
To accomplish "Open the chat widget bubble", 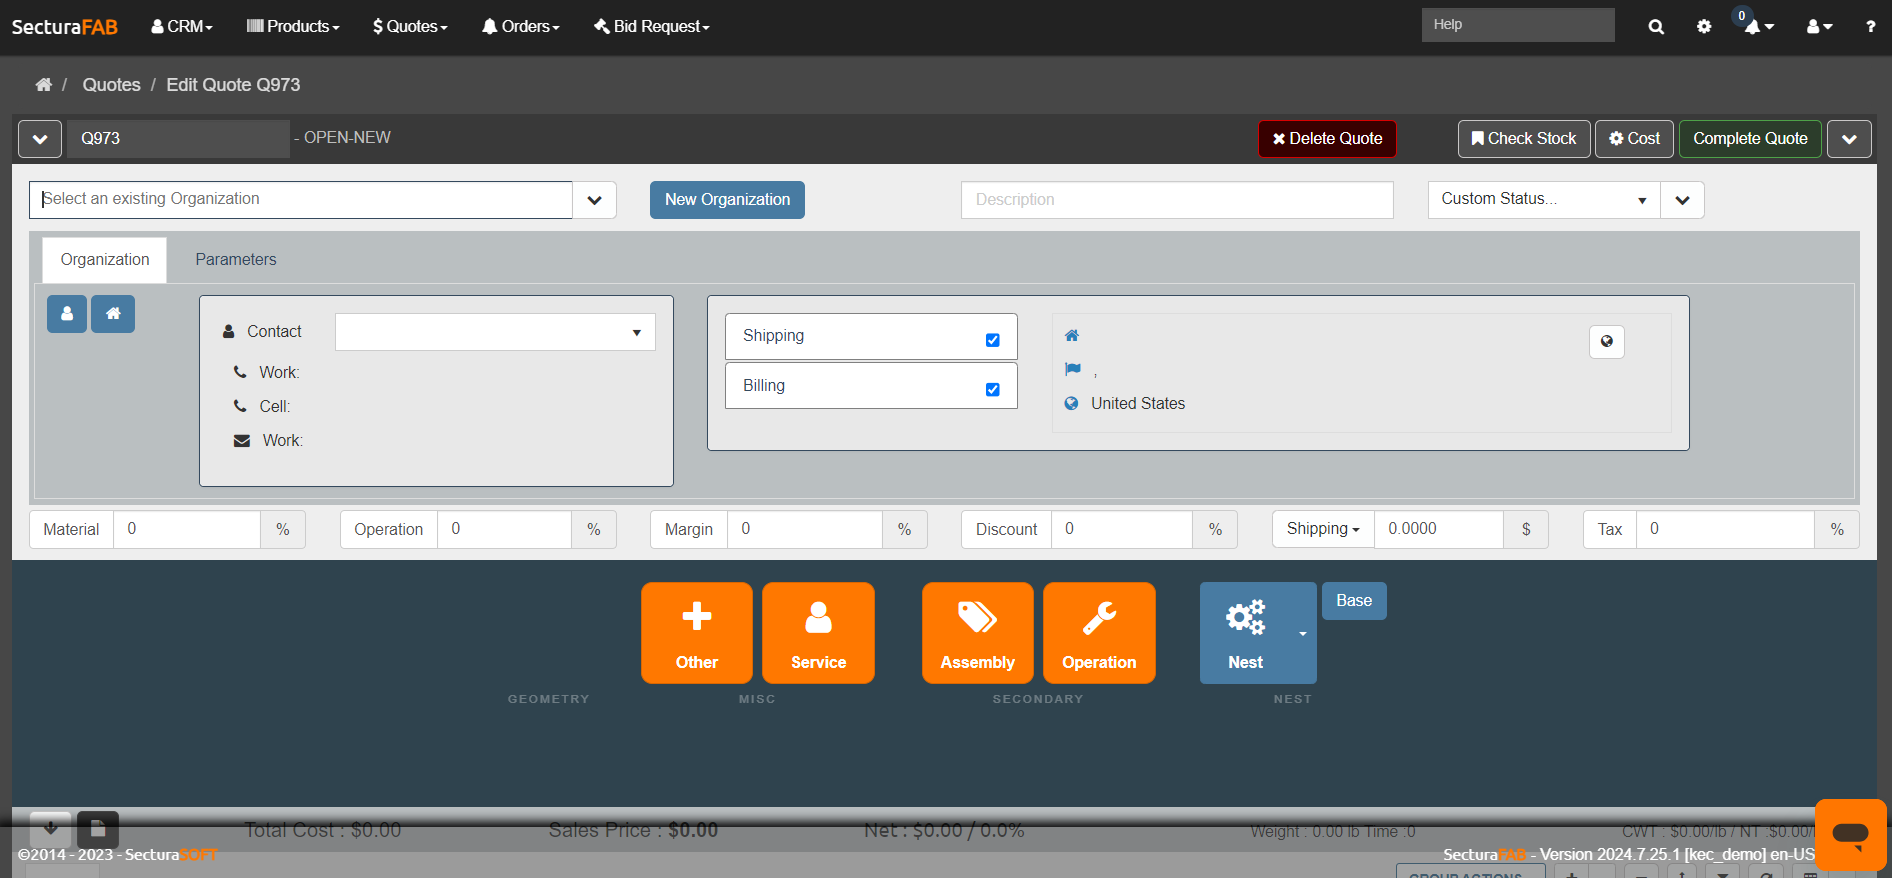I will [x=1850, y=834].
